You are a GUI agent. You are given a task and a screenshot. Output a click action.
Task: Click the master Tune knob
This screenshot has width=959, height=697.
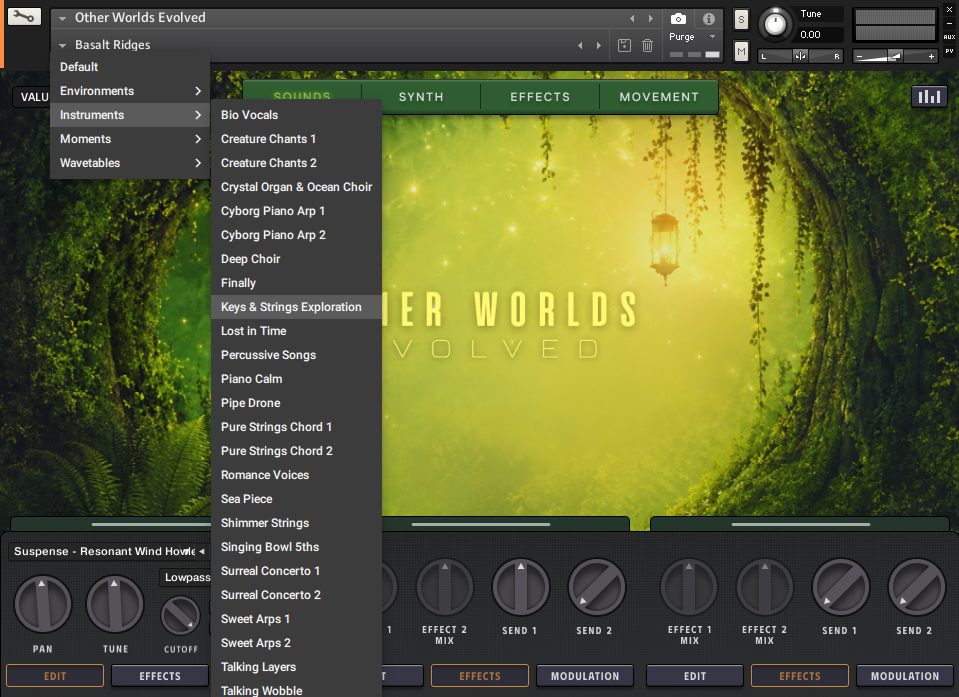coord(776,25)
